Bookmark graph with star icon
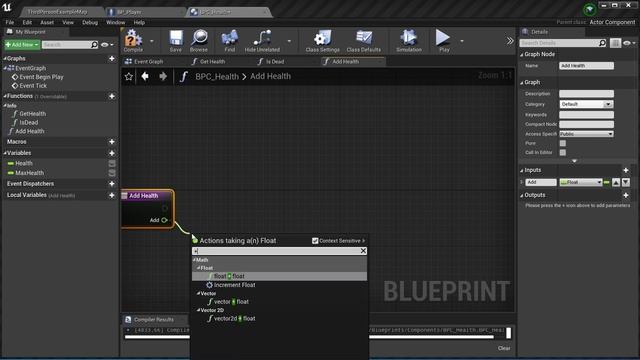 (129, 76)
